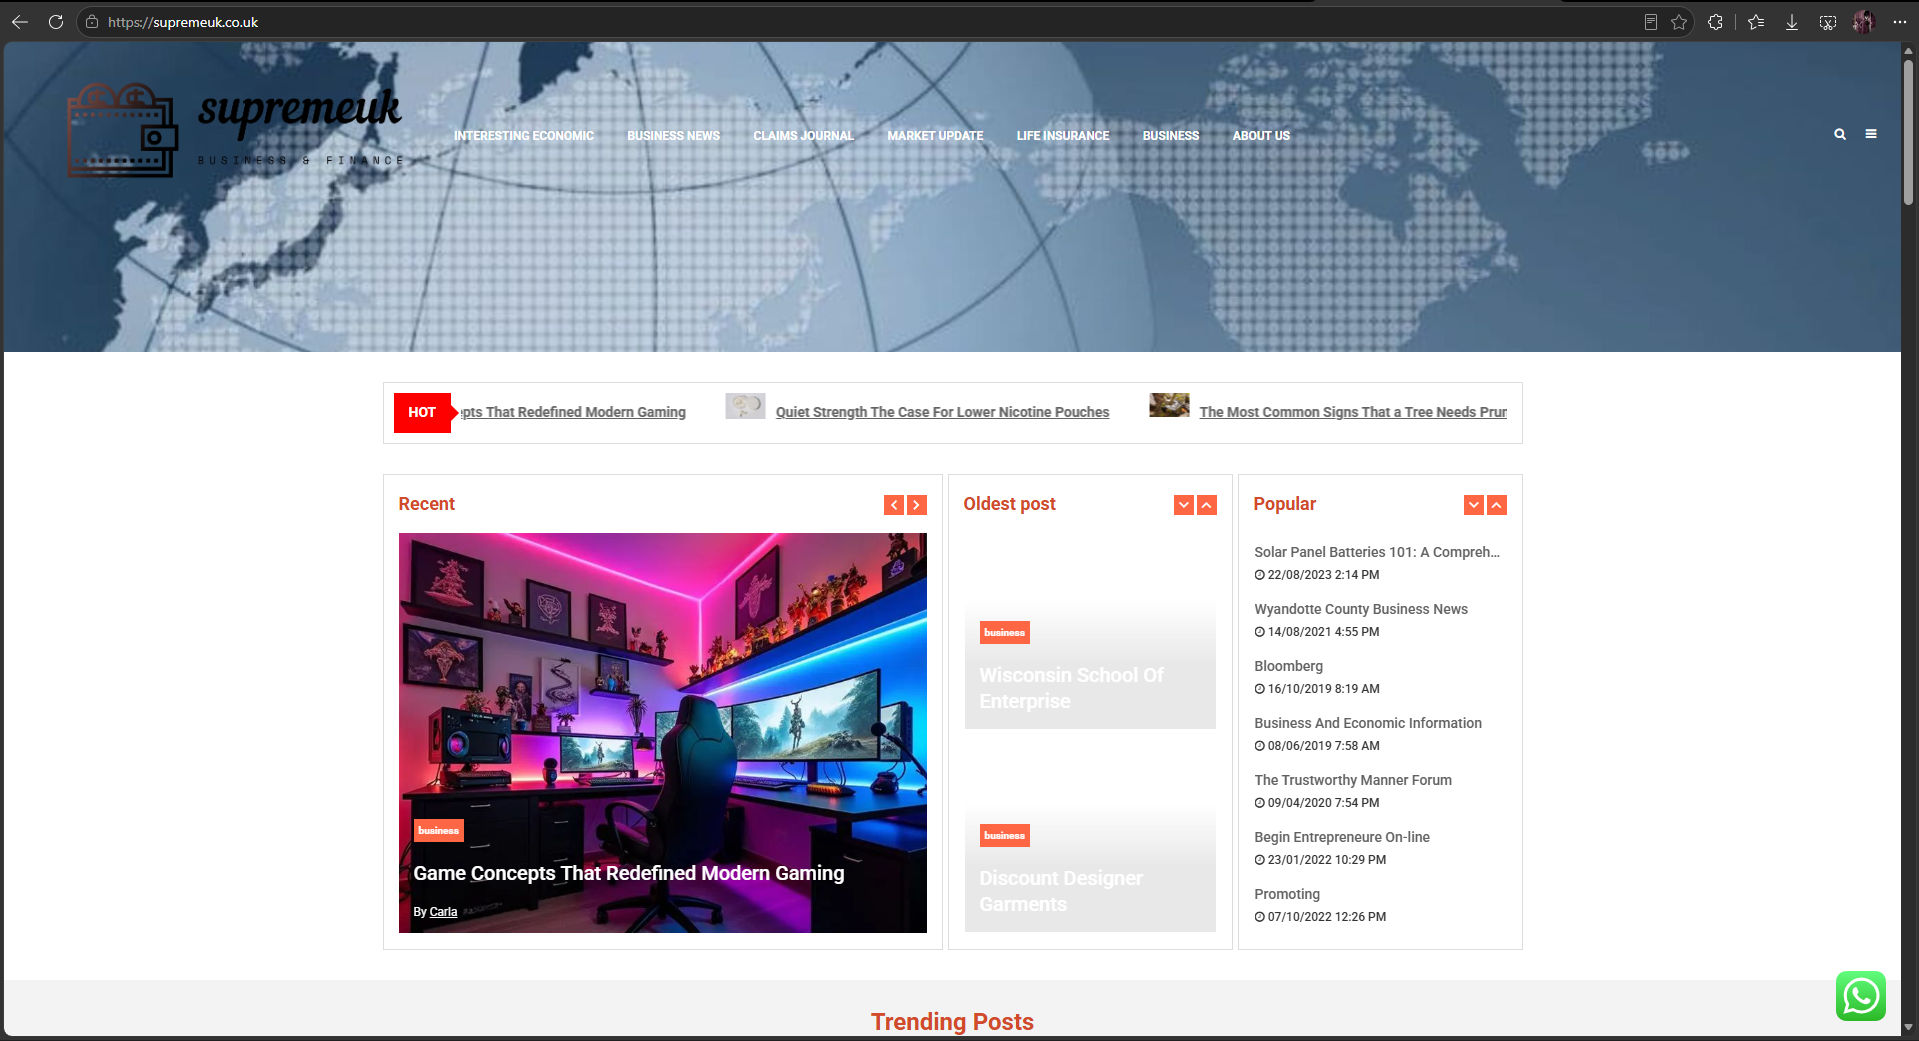The width and height of the screenshot is (1919, 1041).
Task: Show next Recent post arrow
Action: point(916,505)
